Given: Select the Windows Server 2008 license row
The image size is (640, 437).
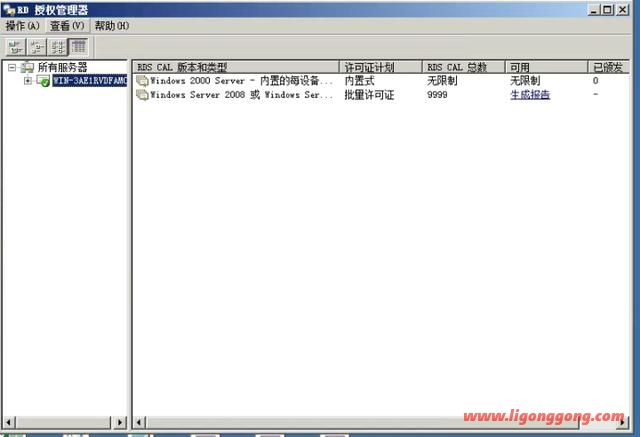Looking at the screenshot, I should (381, 95).
